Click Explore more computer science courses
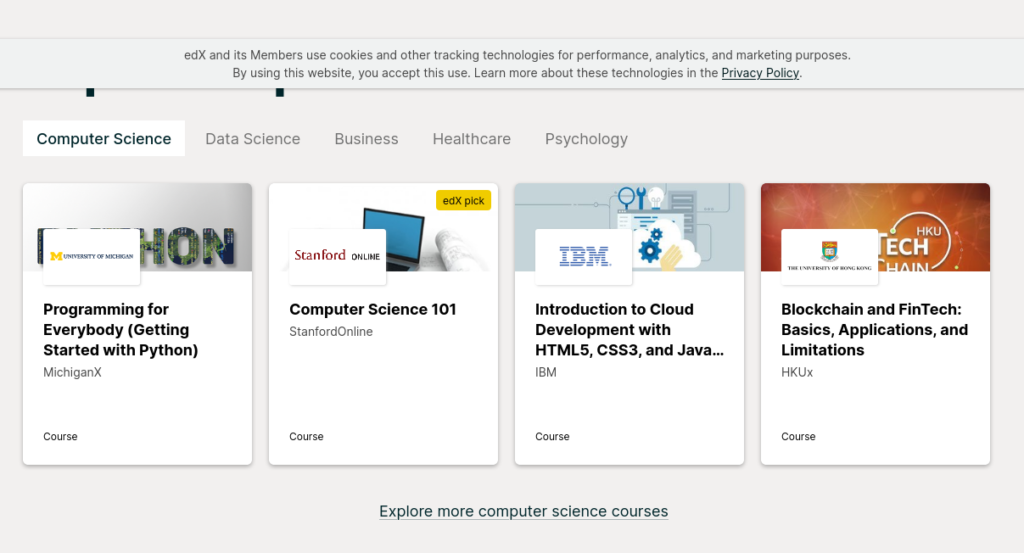 (x=524, y=511)
